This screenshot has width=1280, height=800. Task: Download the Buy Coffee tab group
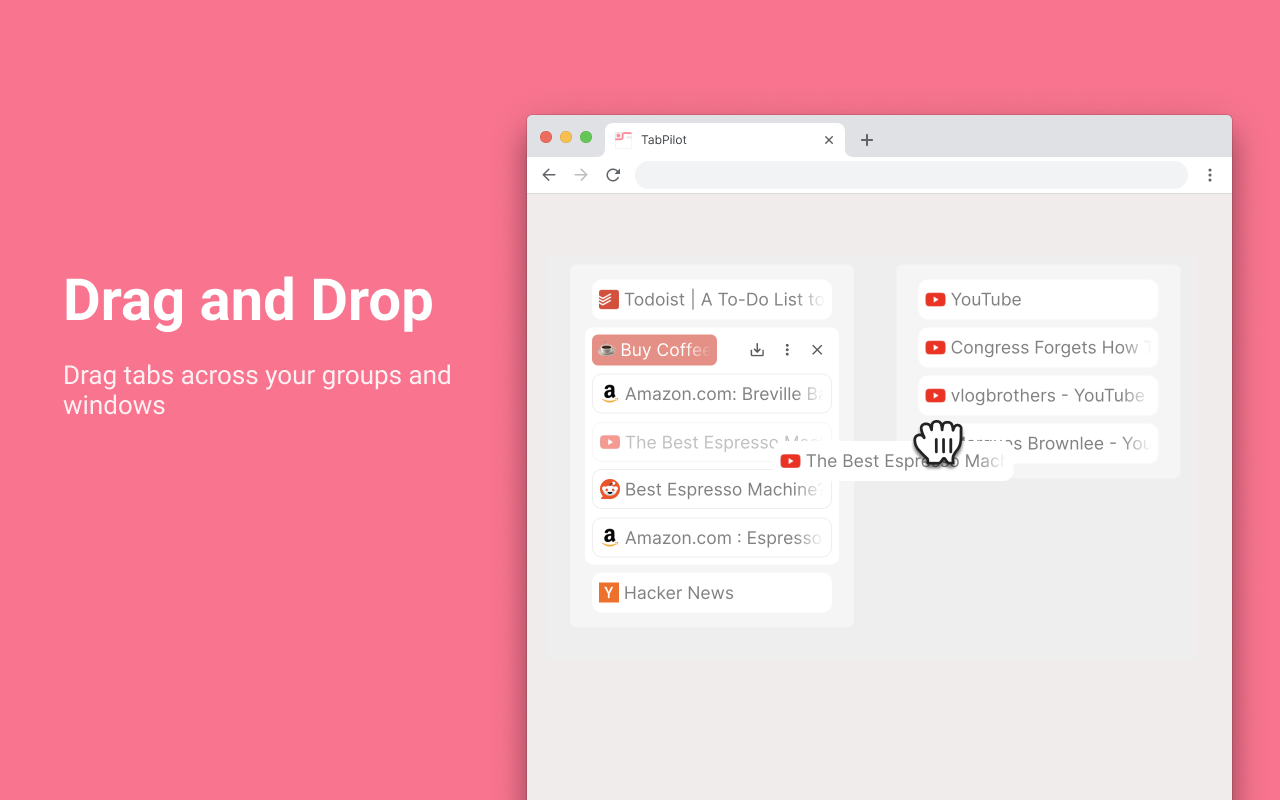(757, 349)
